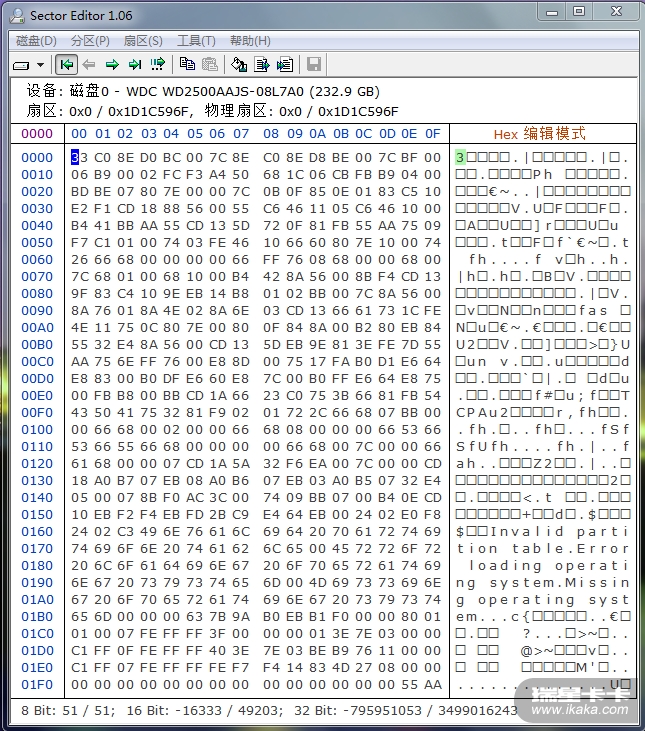Close the Sector Editor window
Viewport: 645px width, 731px height.
pos(616,11)
